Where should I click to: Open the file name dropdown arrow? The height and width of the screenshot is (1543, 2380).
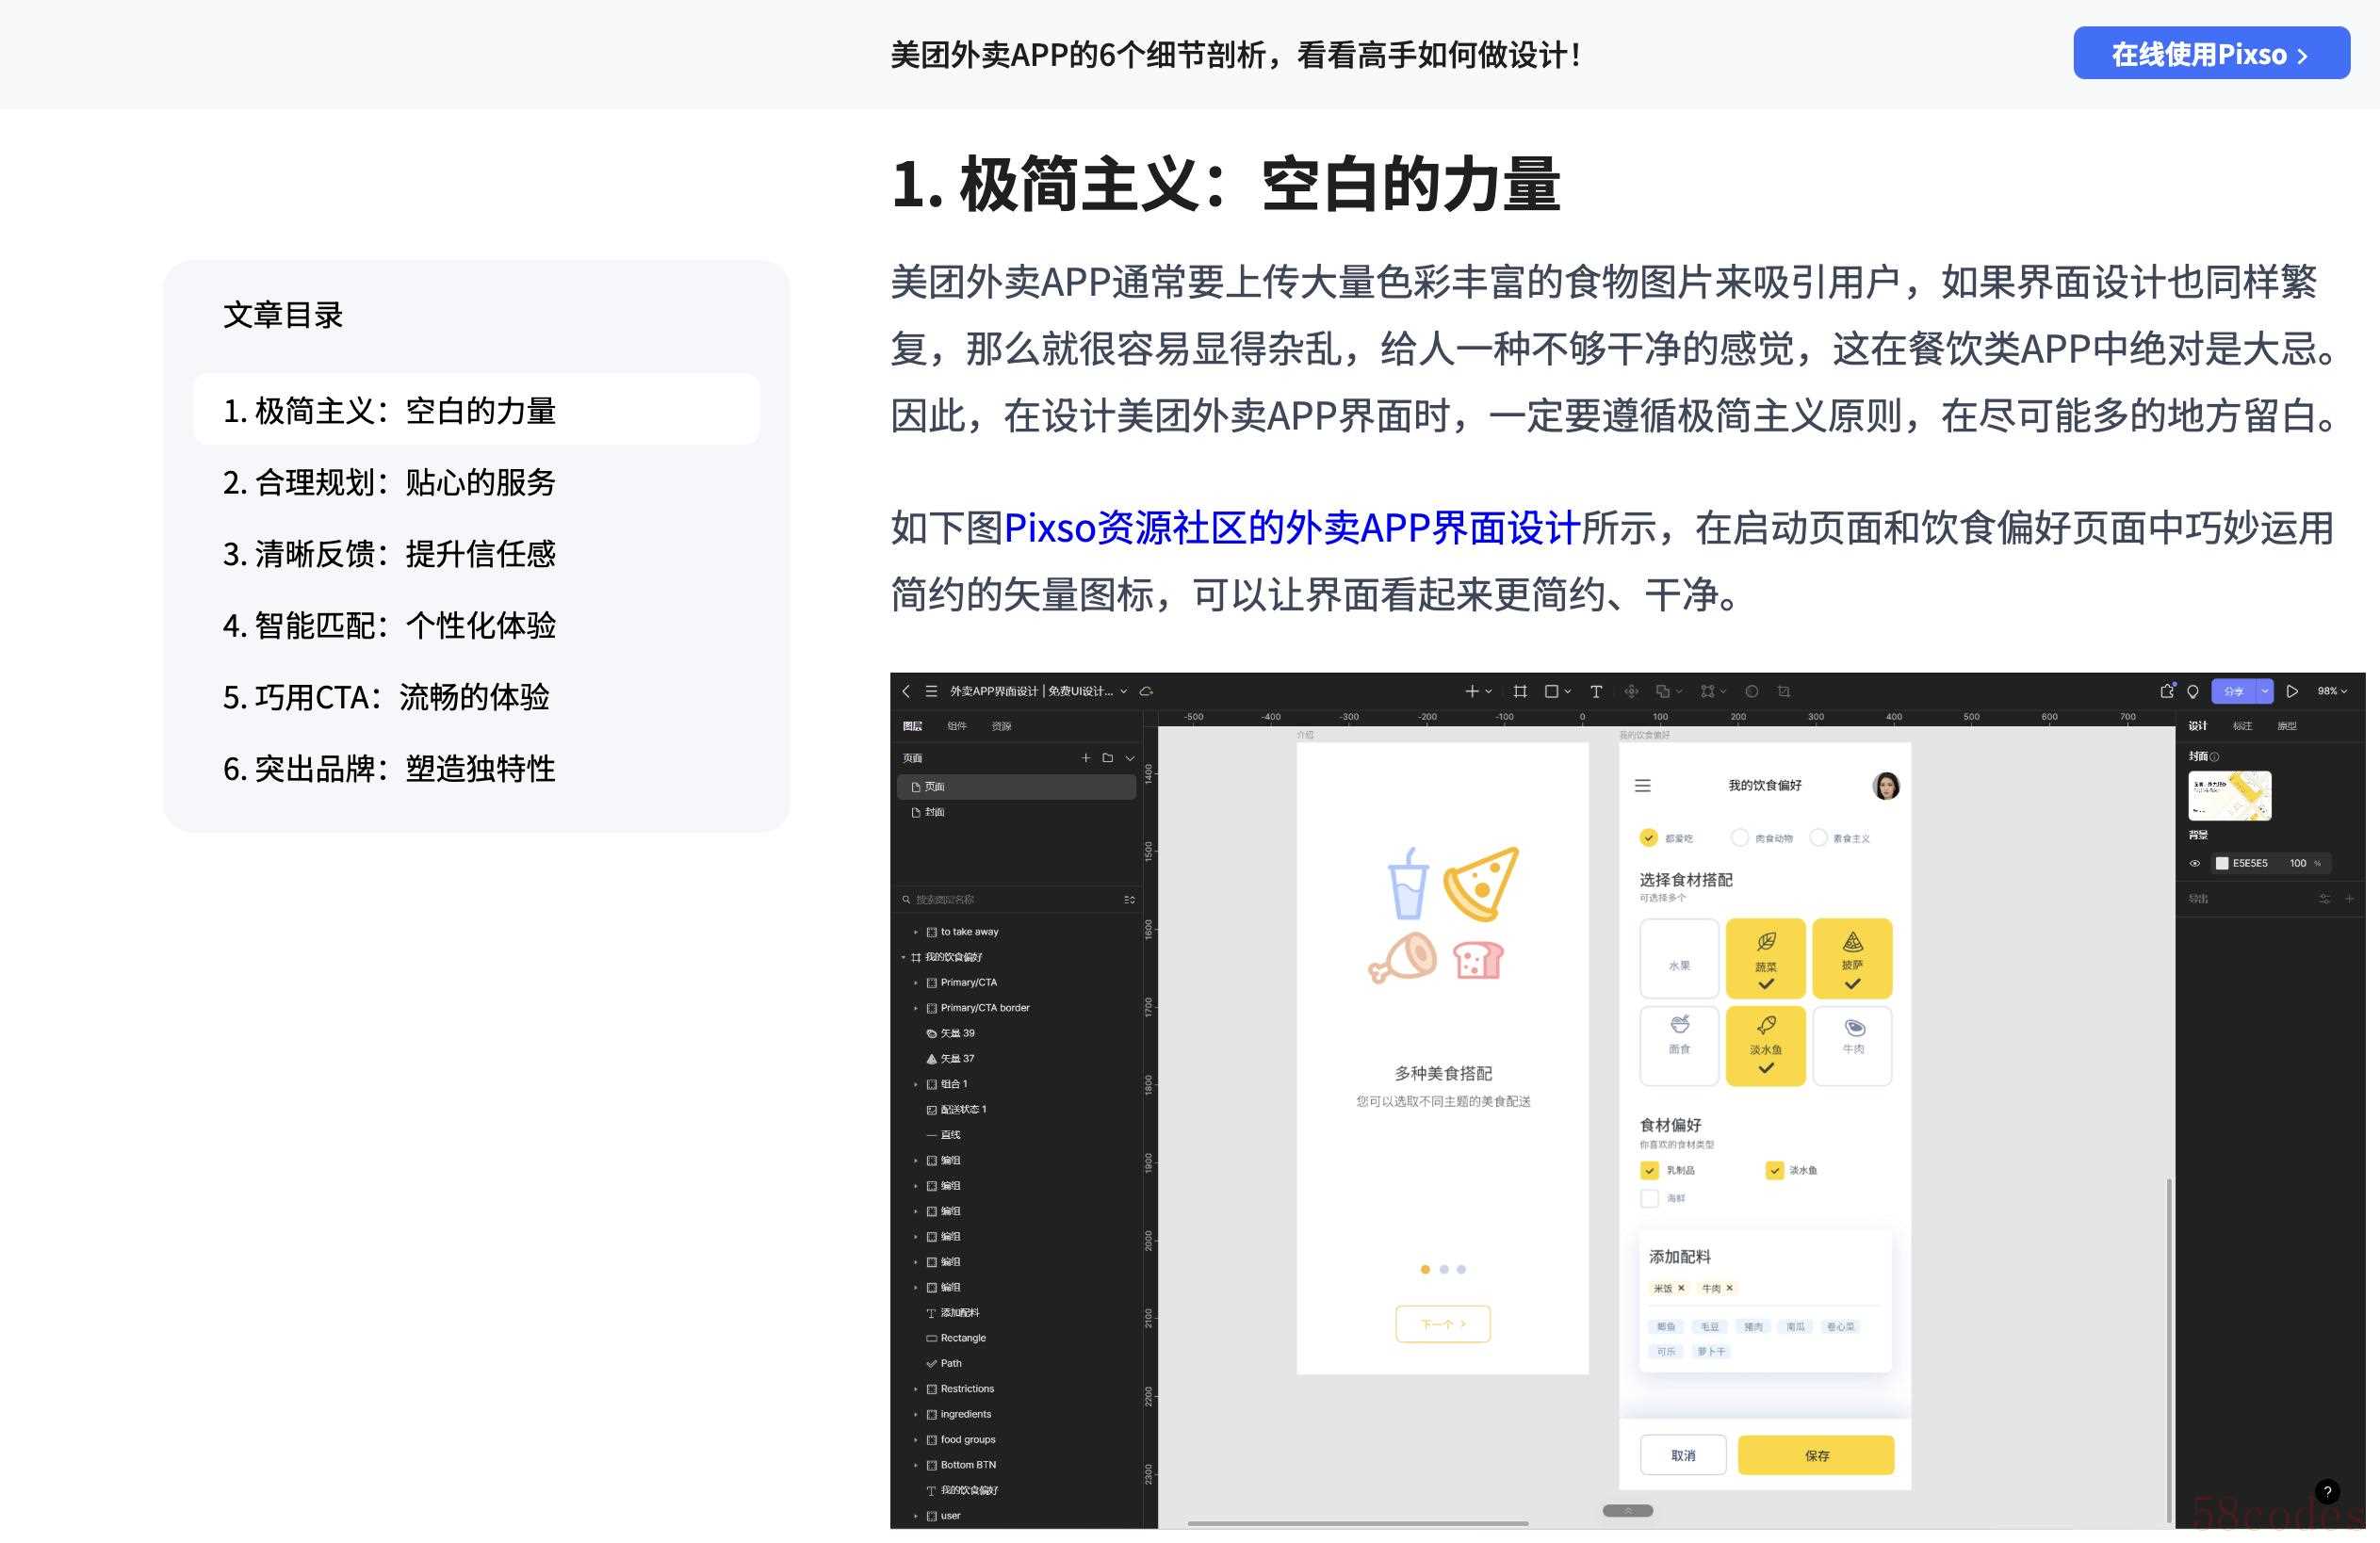(1123, 691)
